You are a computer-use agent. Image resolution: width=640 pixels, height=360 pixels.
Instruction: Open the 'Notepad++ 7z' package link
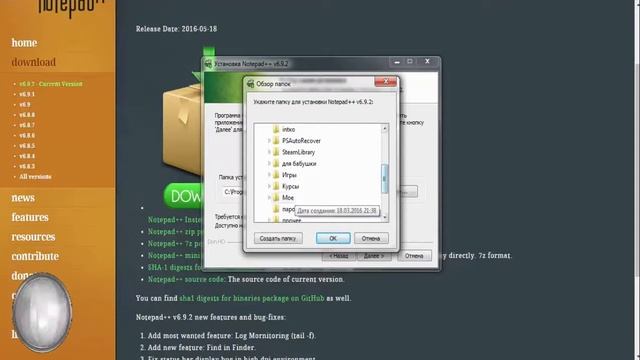click(176, 243)
